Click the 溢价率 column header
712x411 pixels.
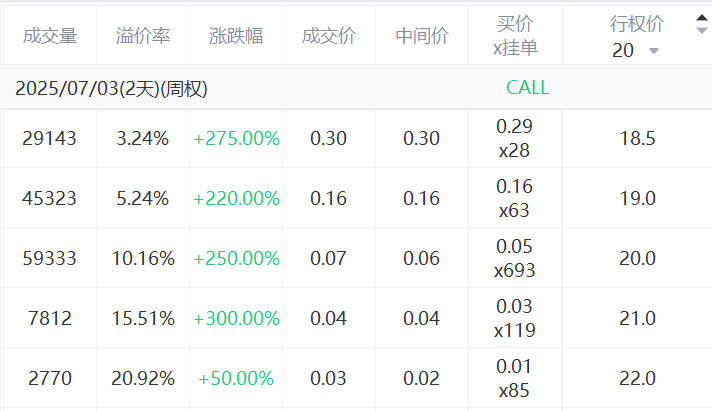[143, 35]
